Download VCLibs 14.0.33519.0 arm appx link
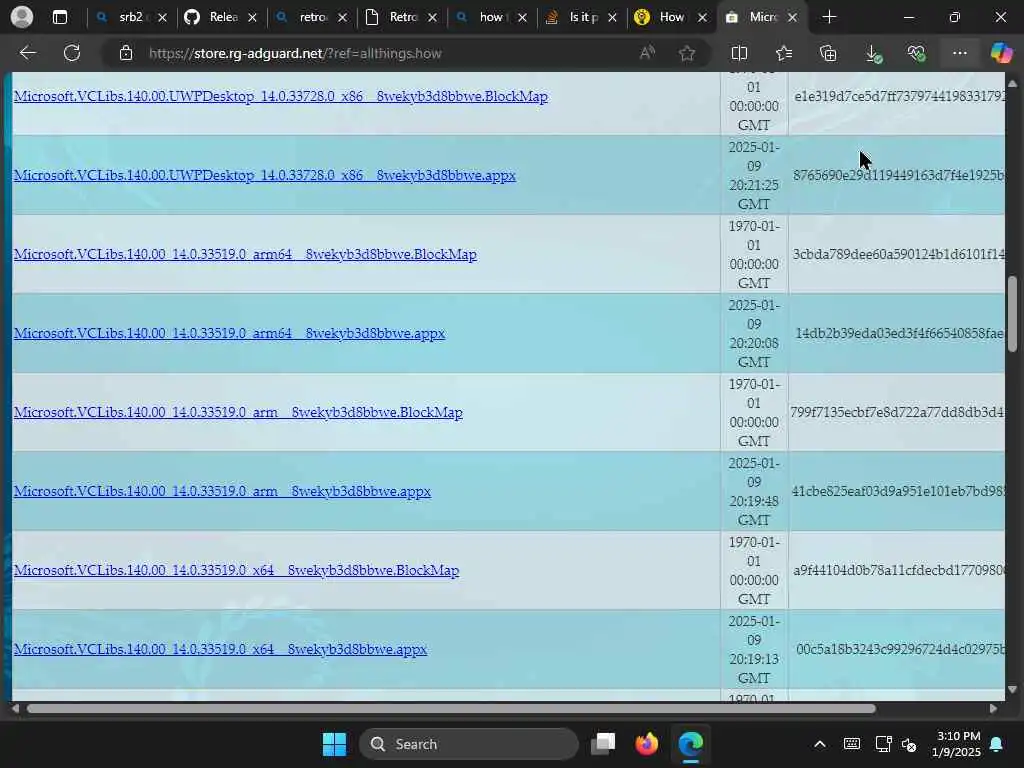Screen dimensions: 1024x768 click(222, 492)
